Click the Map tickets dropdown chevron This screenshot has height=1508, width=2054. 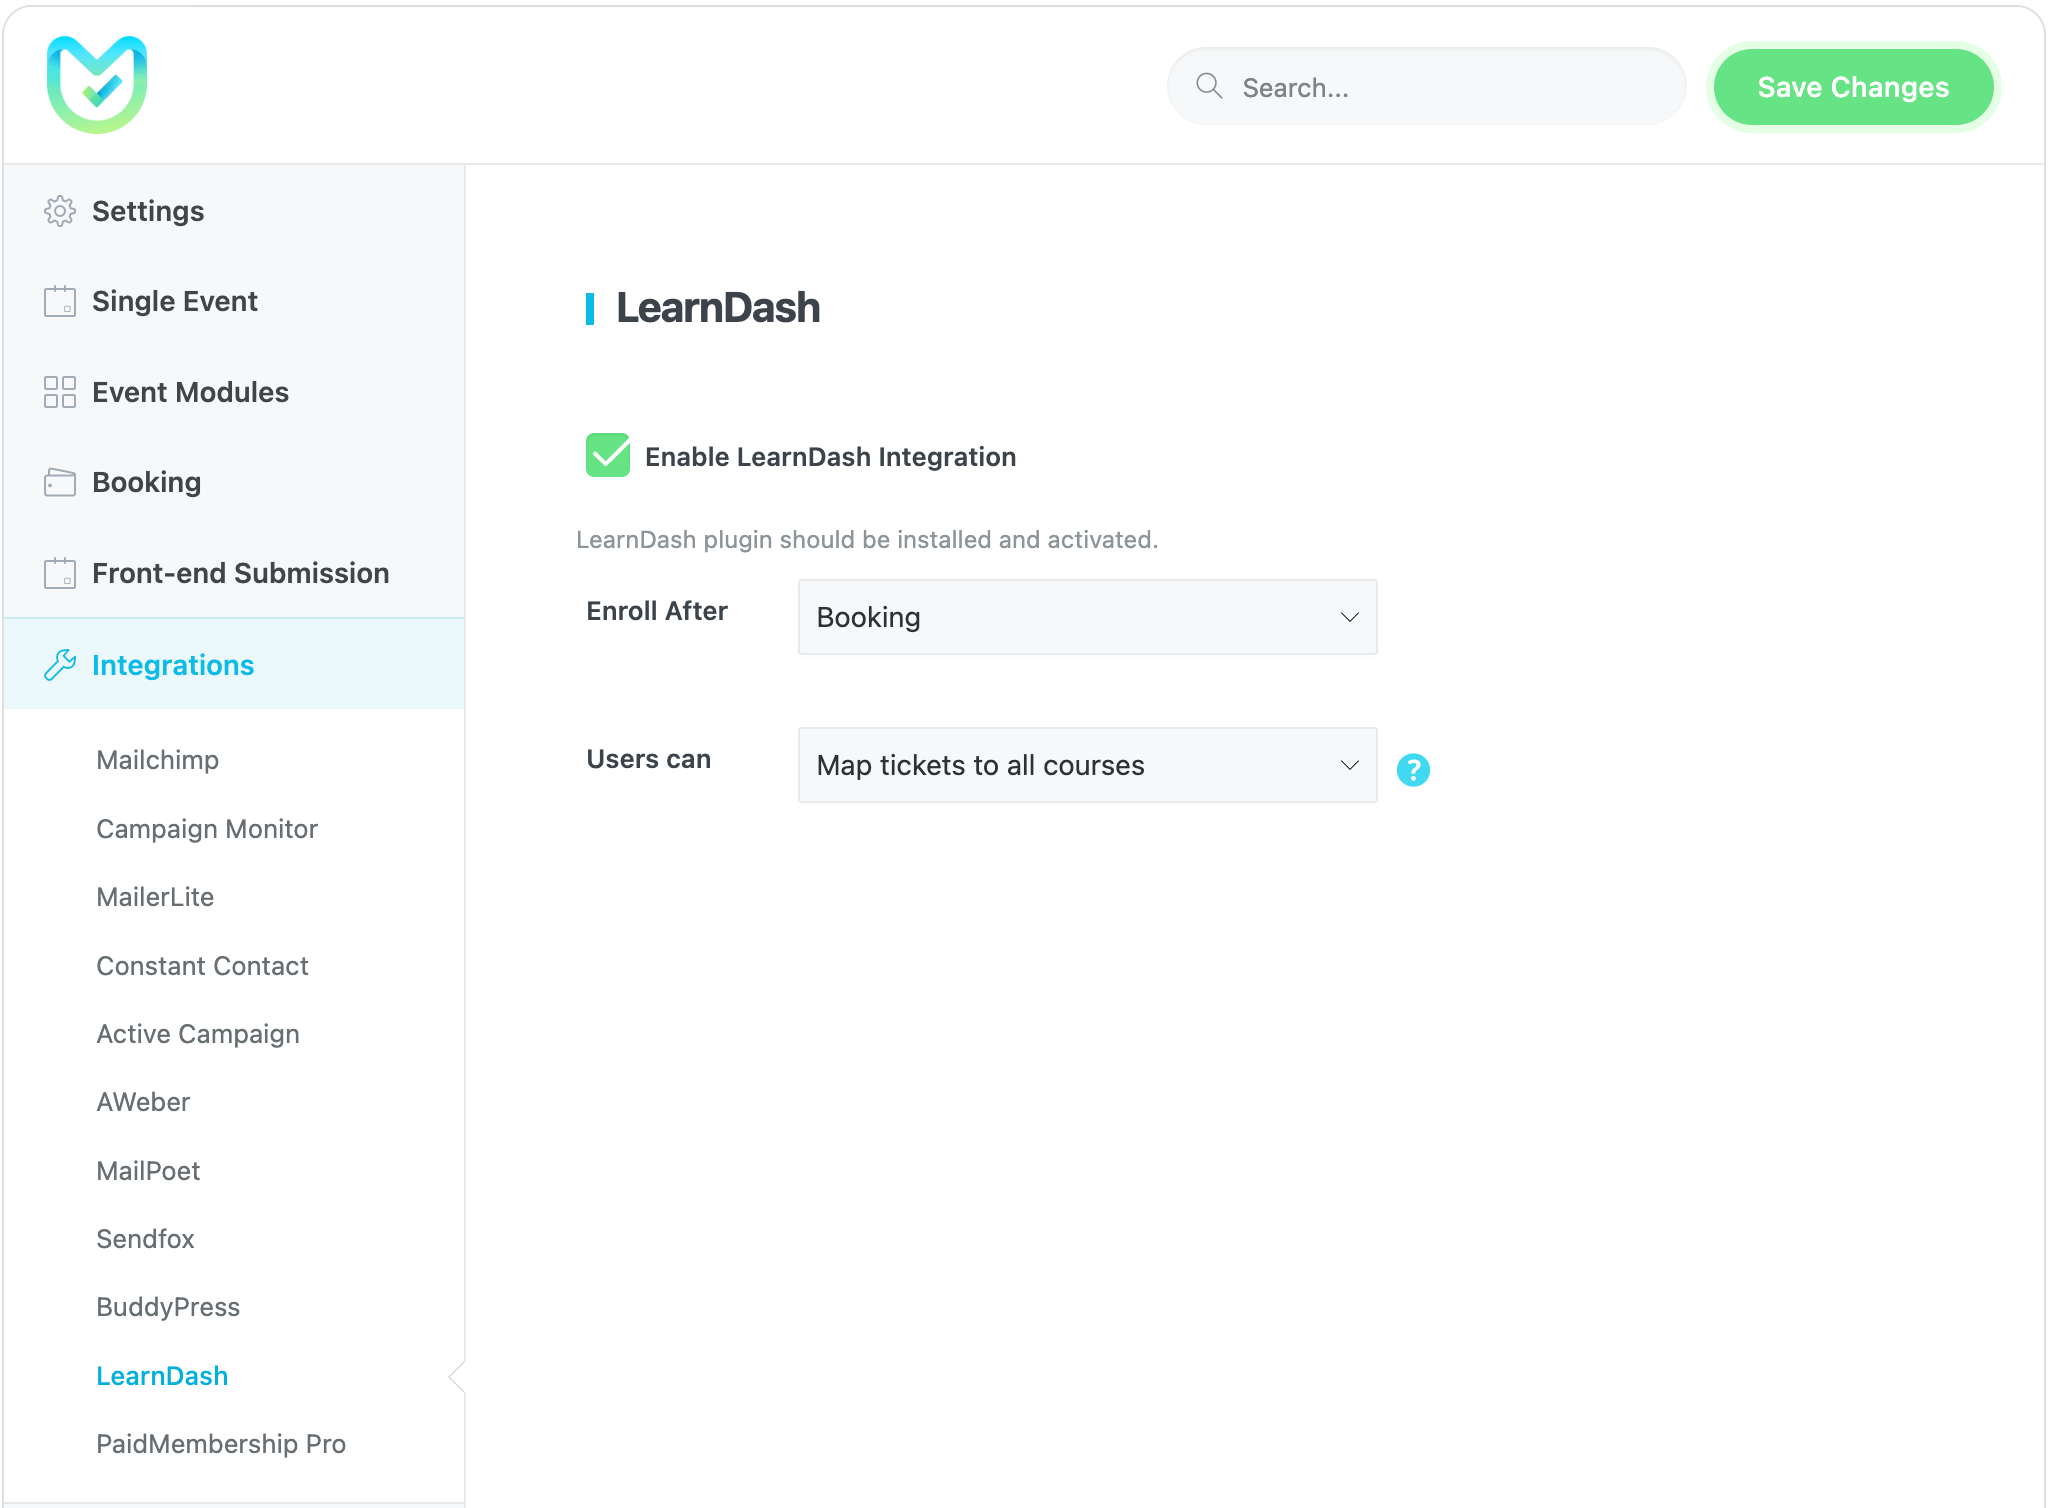1349,765
